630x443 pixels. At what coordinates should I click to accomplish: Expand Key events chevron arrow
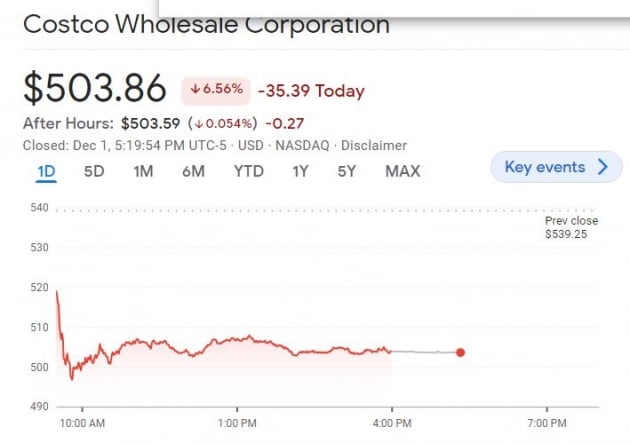(x=602, y=167)
